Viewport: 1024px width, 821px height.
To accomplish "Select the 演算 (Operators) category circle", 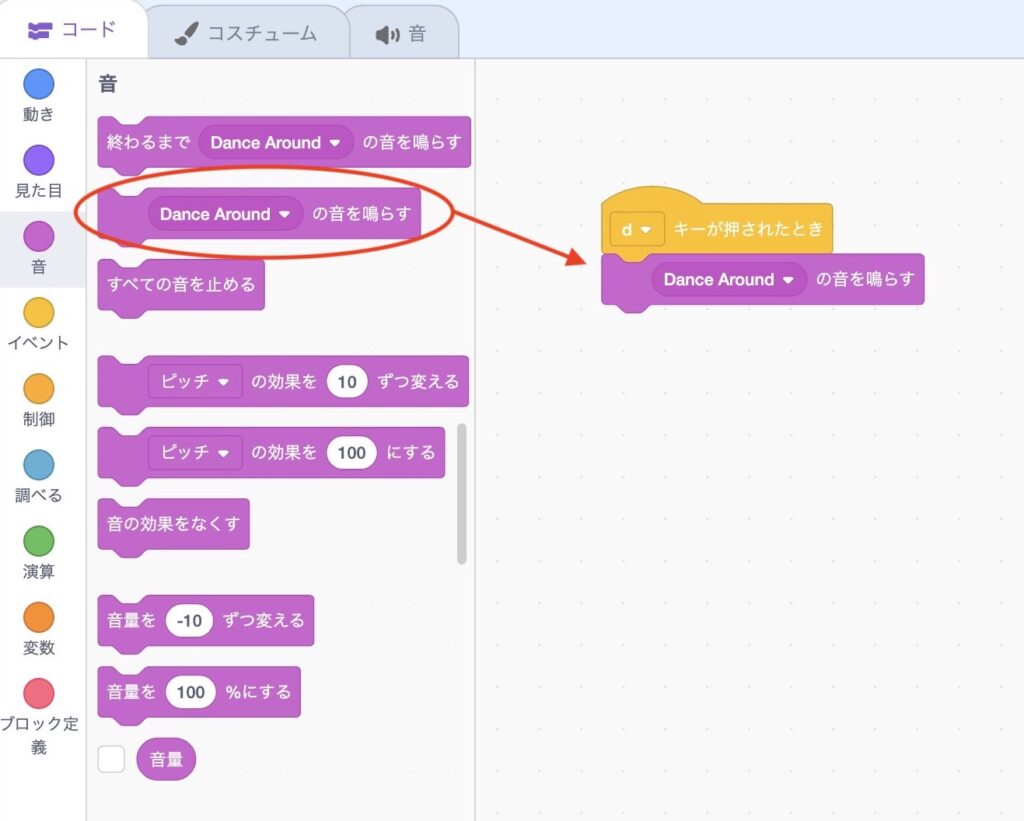I will tap(39, 541).
